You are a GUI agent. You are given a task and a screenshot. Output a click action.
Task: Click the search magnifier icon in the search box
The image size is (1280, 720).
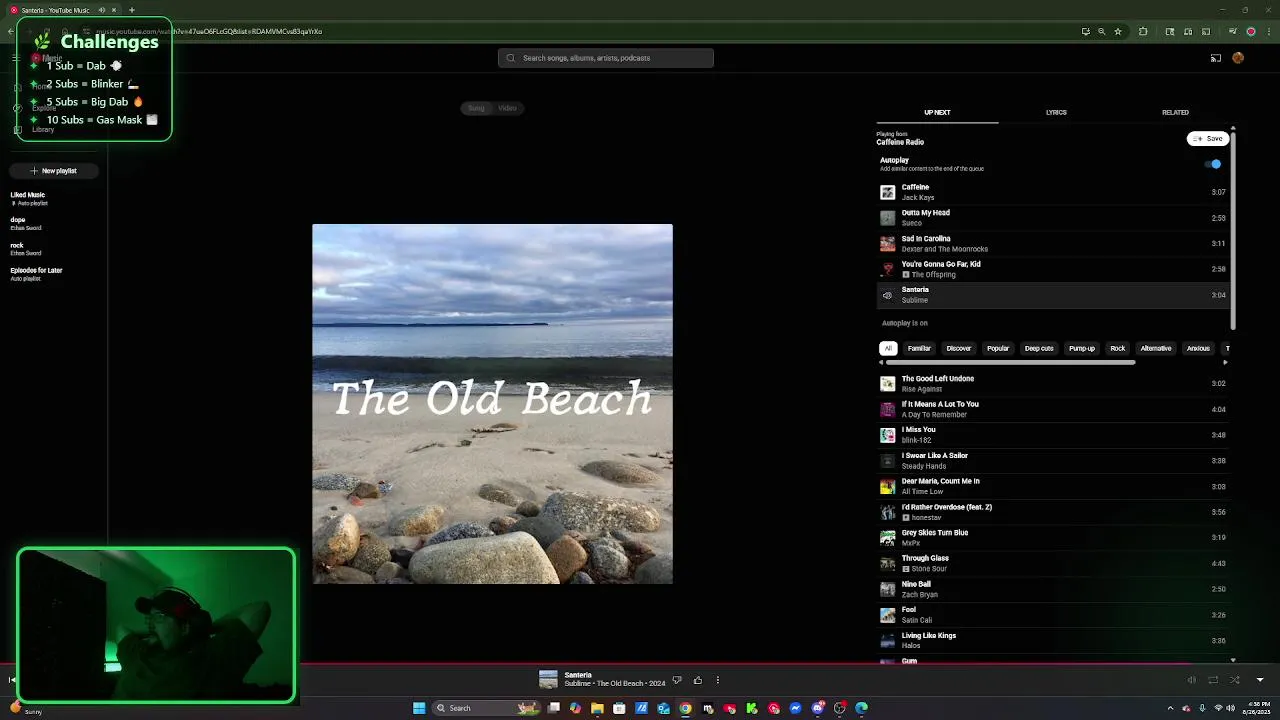[512, 58]
